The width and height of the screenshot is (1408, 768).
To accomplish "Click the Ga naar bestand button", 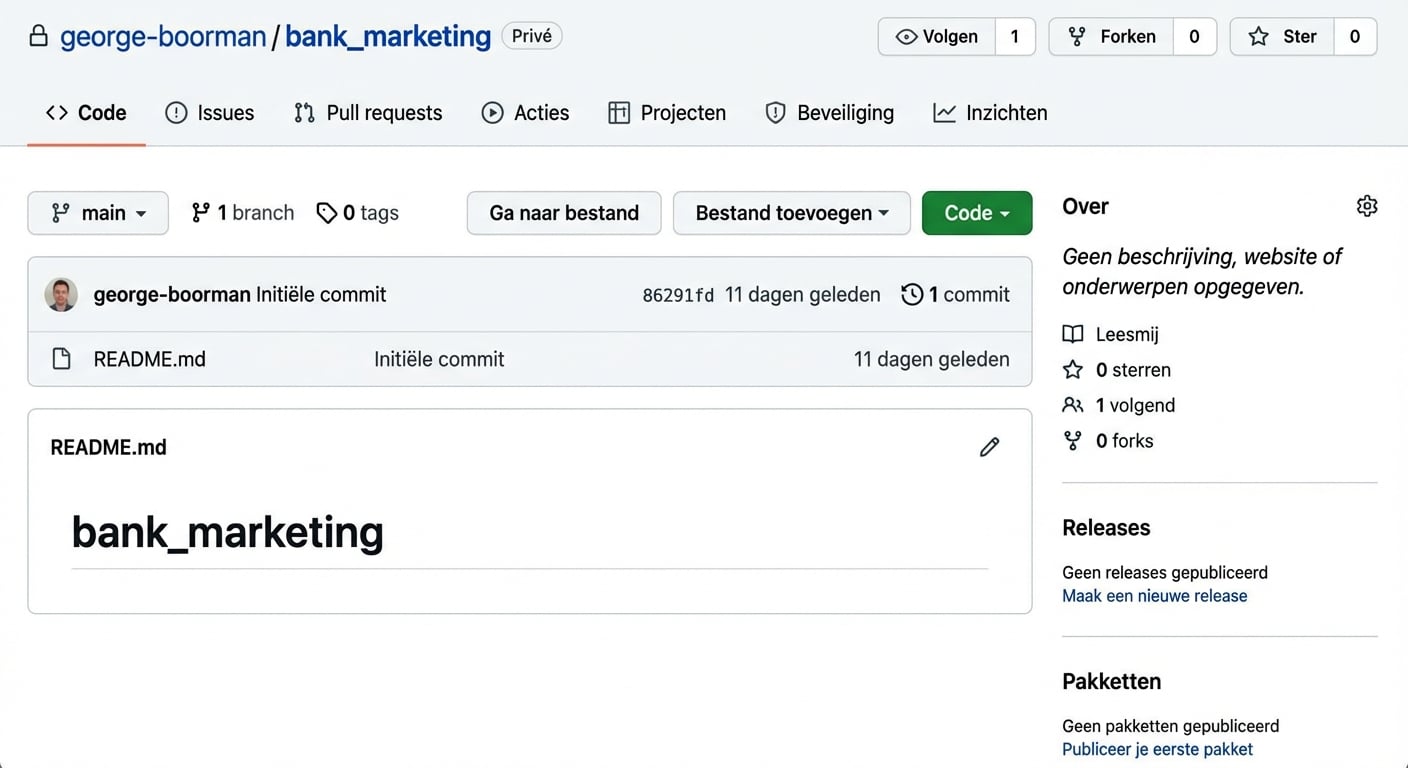I will tap(563, 212).
